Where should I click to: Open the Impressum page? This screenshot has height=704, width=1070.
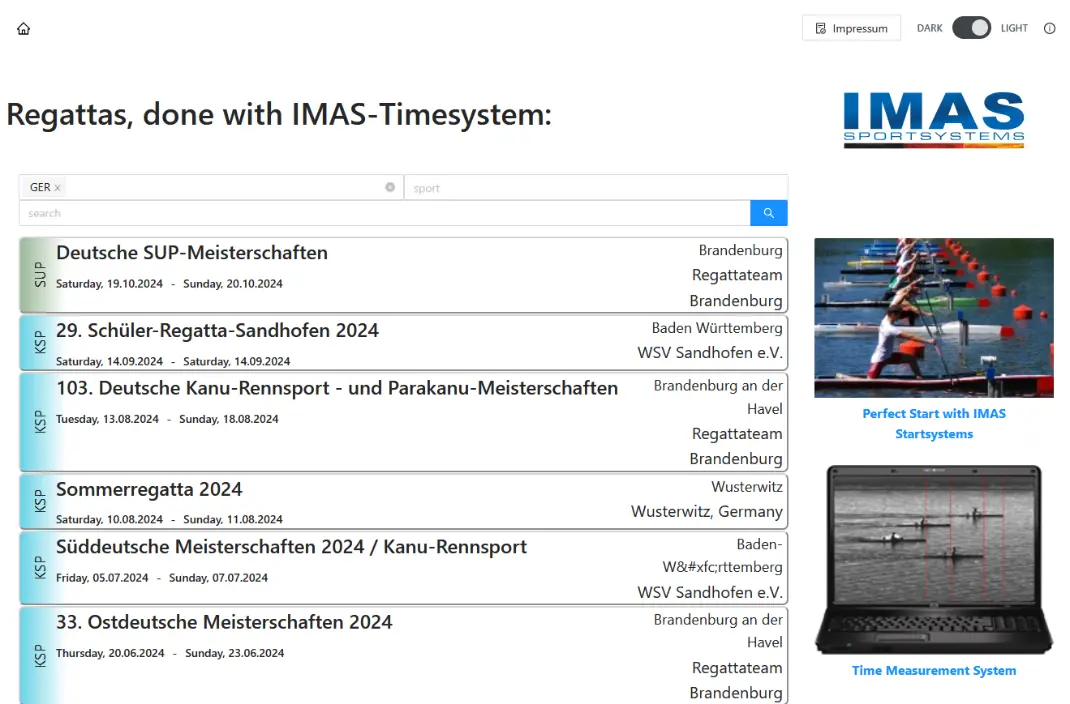point(851,29)
